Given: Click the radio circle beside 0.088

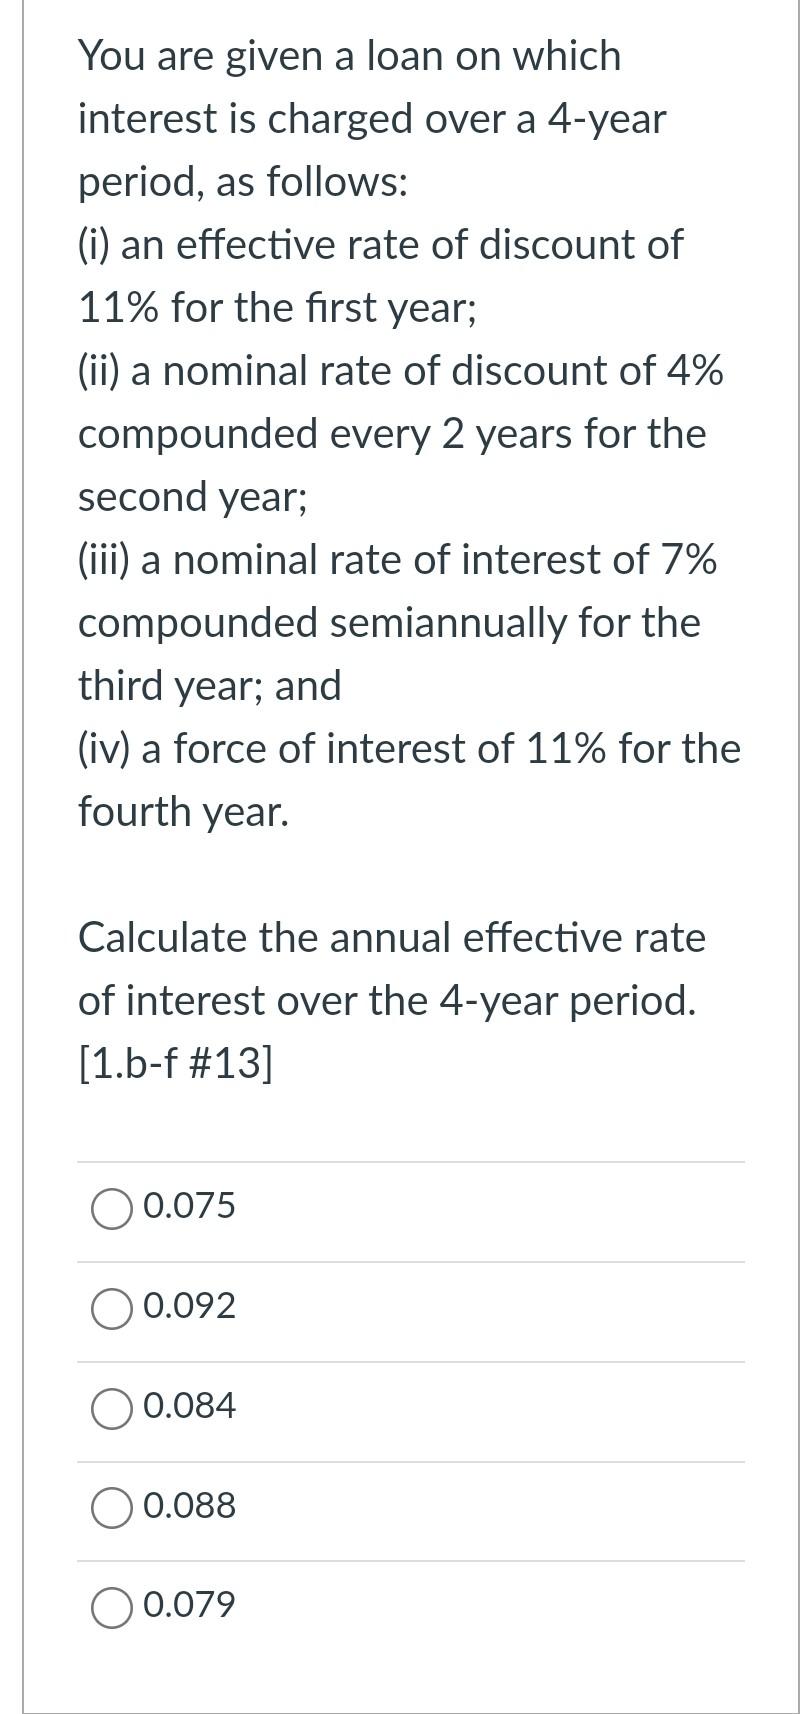Looking at the screenshot, I should click(x=113, y=1508).
